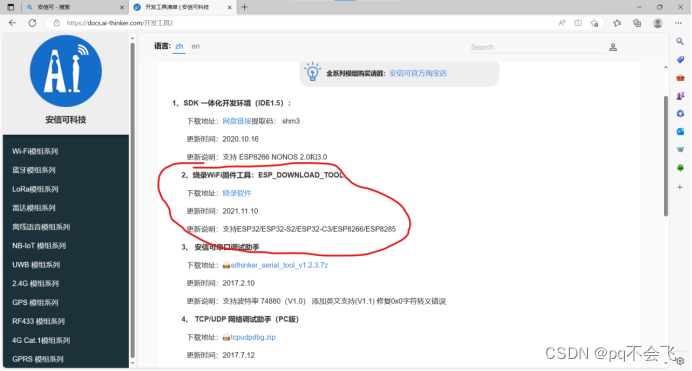Activate the read aloud icon

(x=562, y=23)
